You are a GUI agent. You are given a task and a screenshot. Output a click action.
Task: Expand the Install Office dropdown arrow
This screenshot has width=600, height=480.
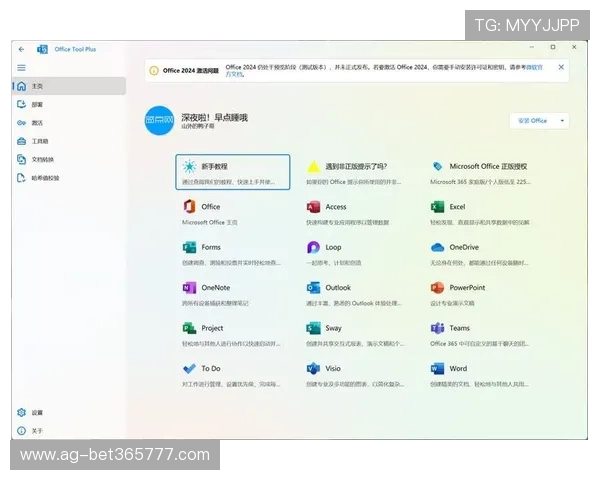point(562,121)
